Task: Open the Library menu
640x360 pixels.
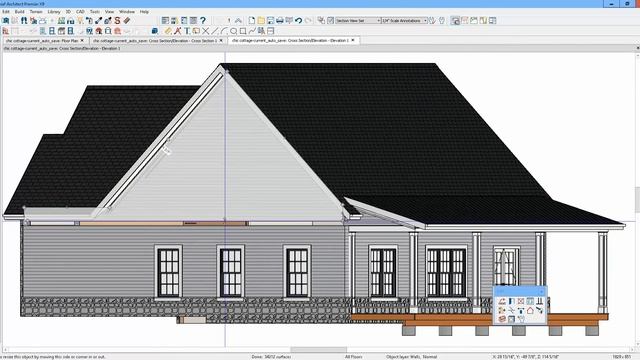Action: [54, 12]
